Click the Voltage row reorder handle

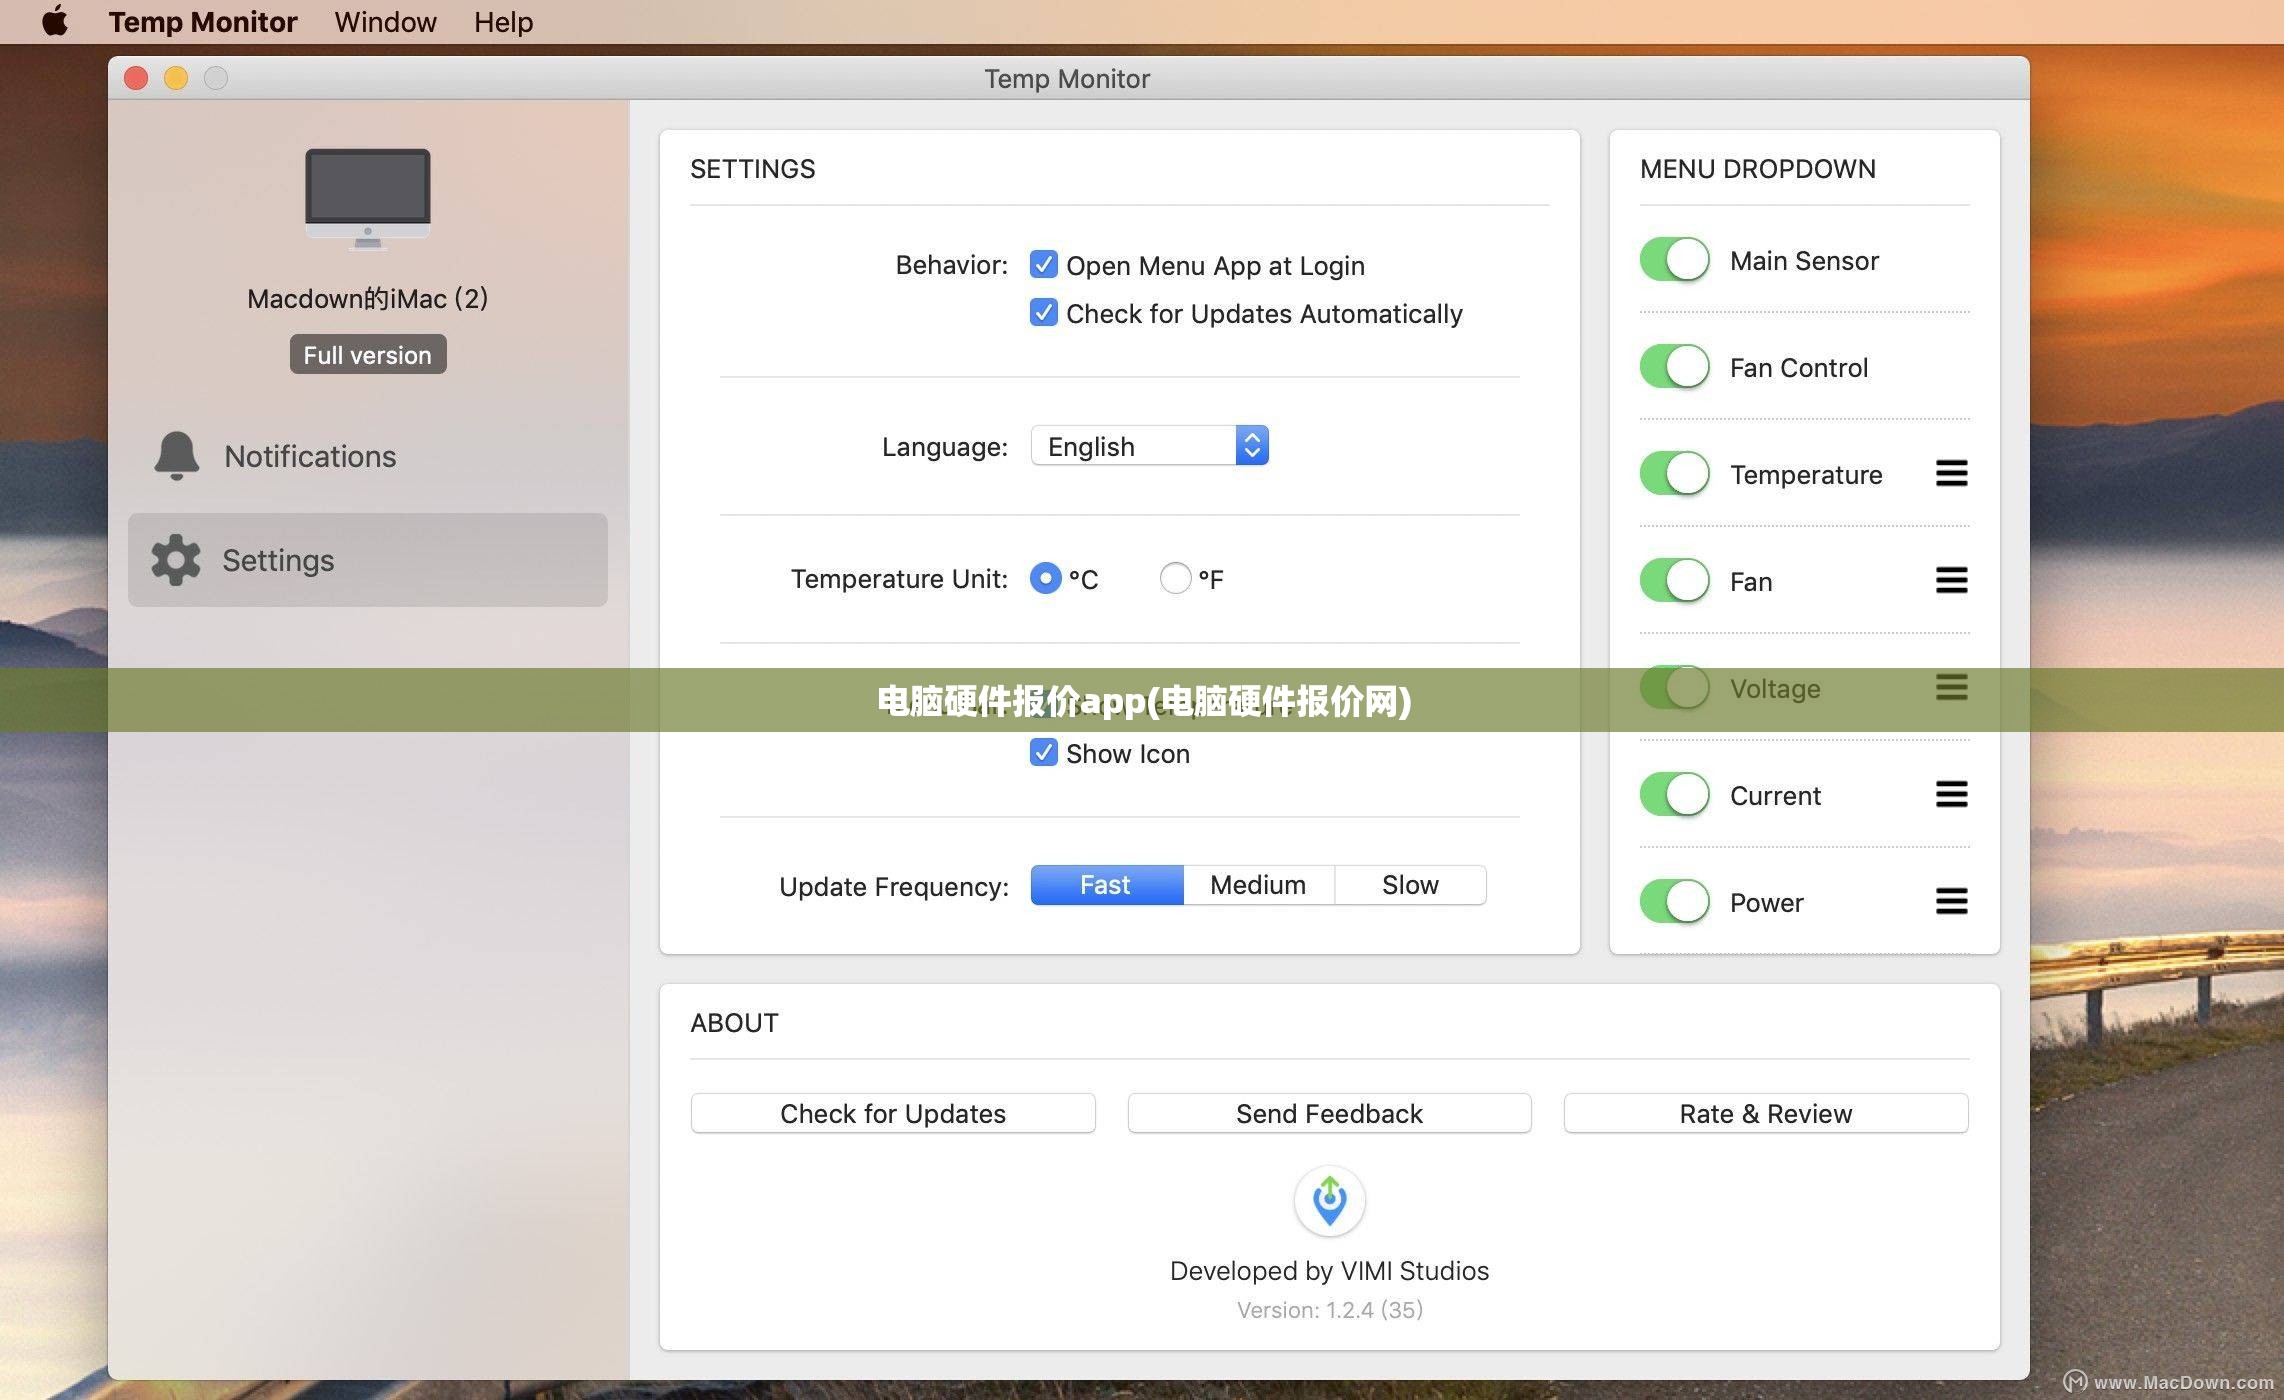pyautogui.click(x=1951, y=687)
